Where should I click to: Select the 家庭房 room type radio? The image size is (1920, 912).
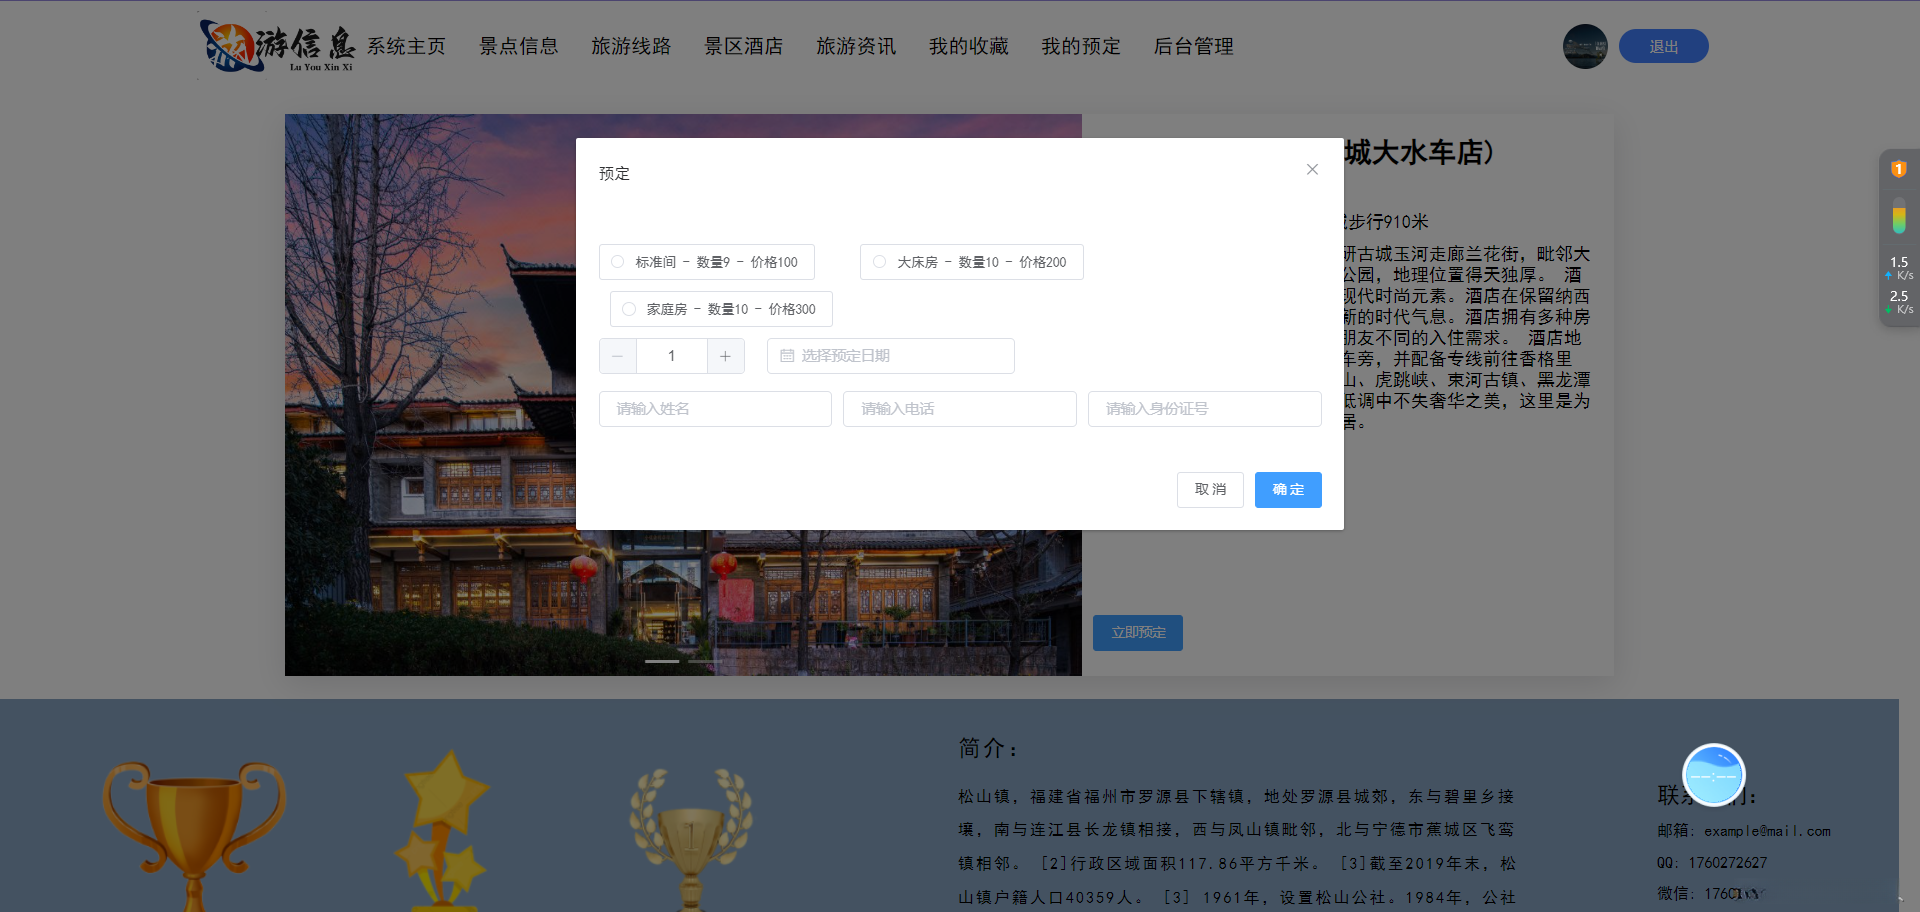coord(629,309)
